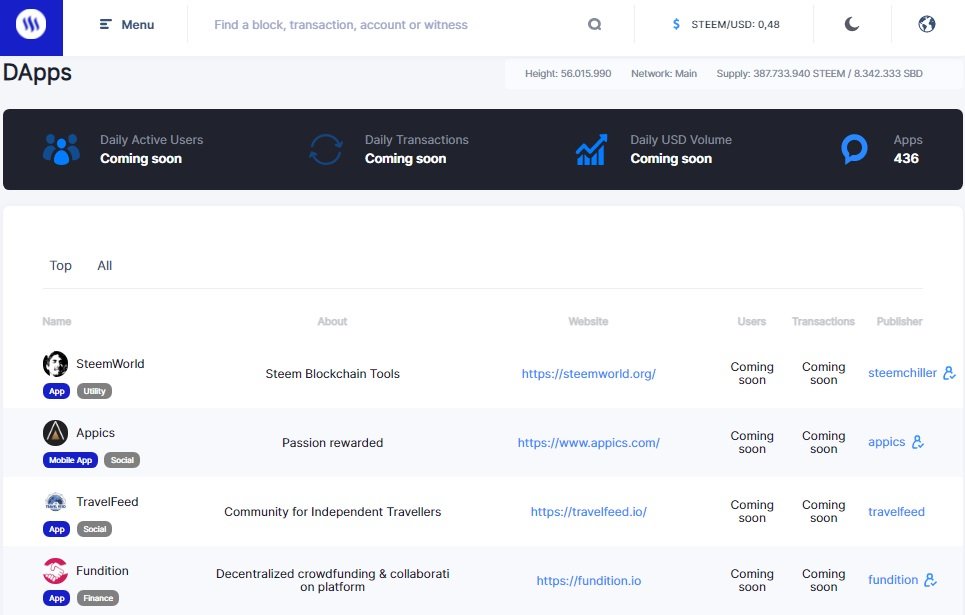Open fundition publisher profile
Viewport: 965px width, 615px height.
893,580
